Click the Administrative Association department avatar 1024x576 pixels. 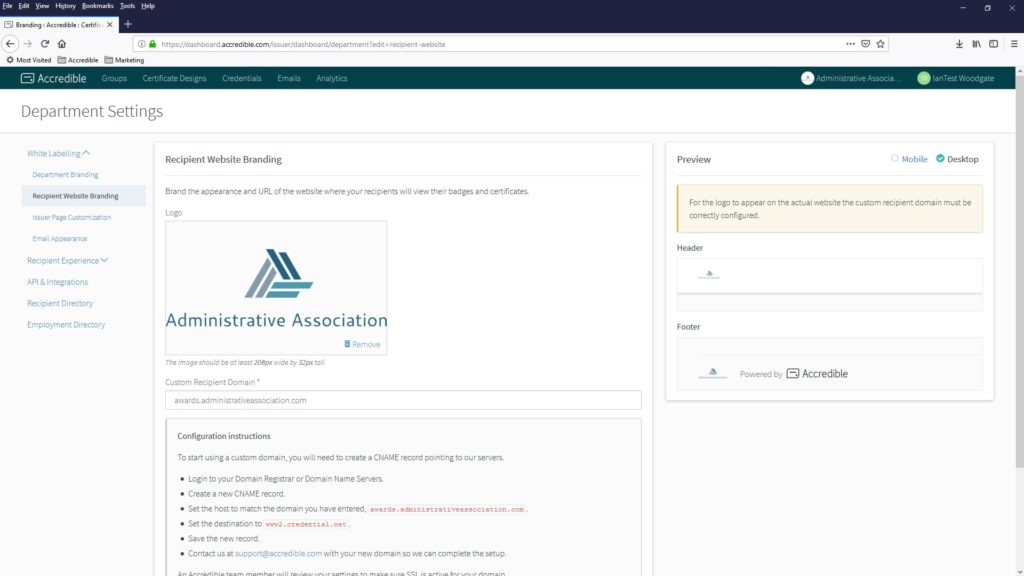tap(807, 78)
